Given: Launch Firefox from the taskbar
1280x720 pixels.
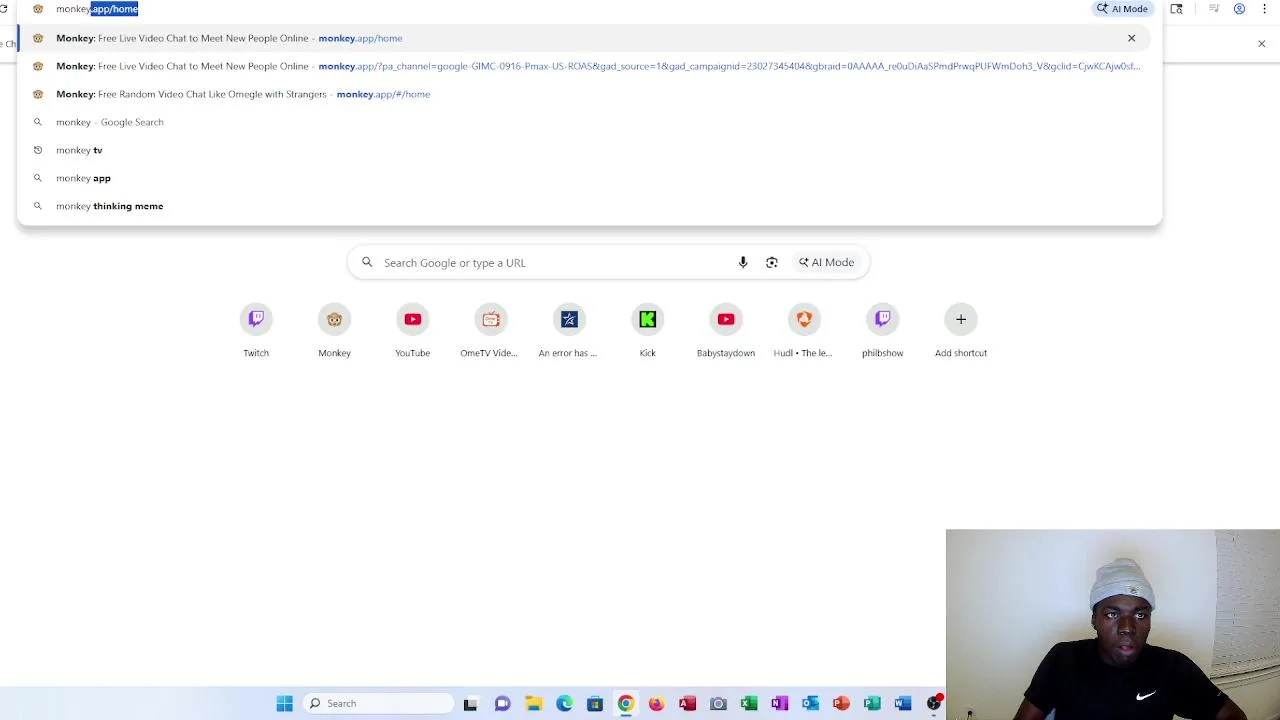Looking at the screenshot, I should [656, 703].
